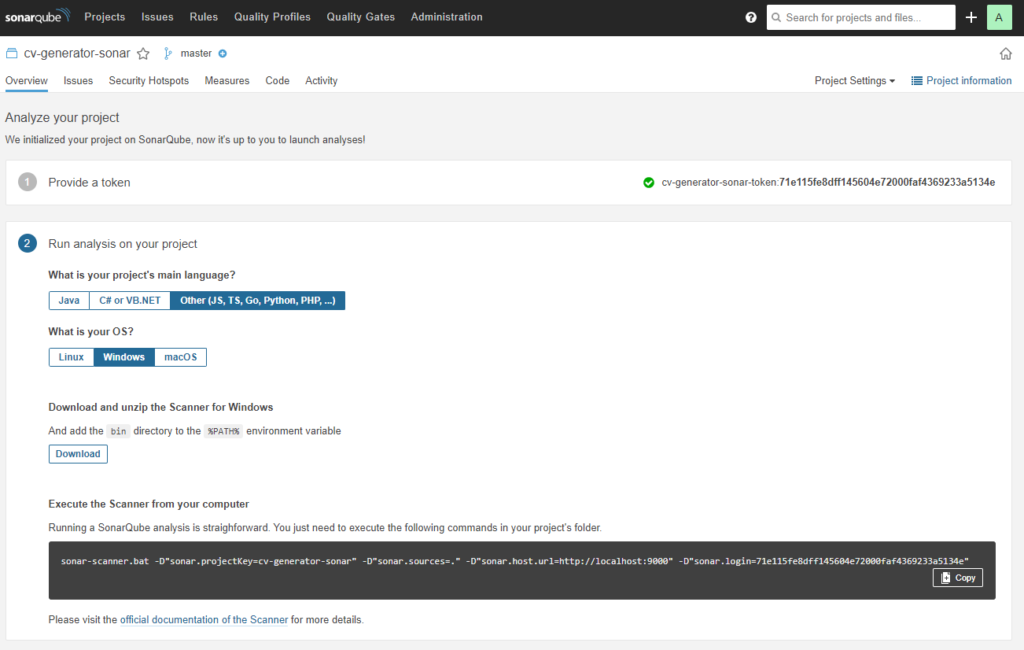
Task: Switch to the Activity tab
Action: [x=321, y=81]
